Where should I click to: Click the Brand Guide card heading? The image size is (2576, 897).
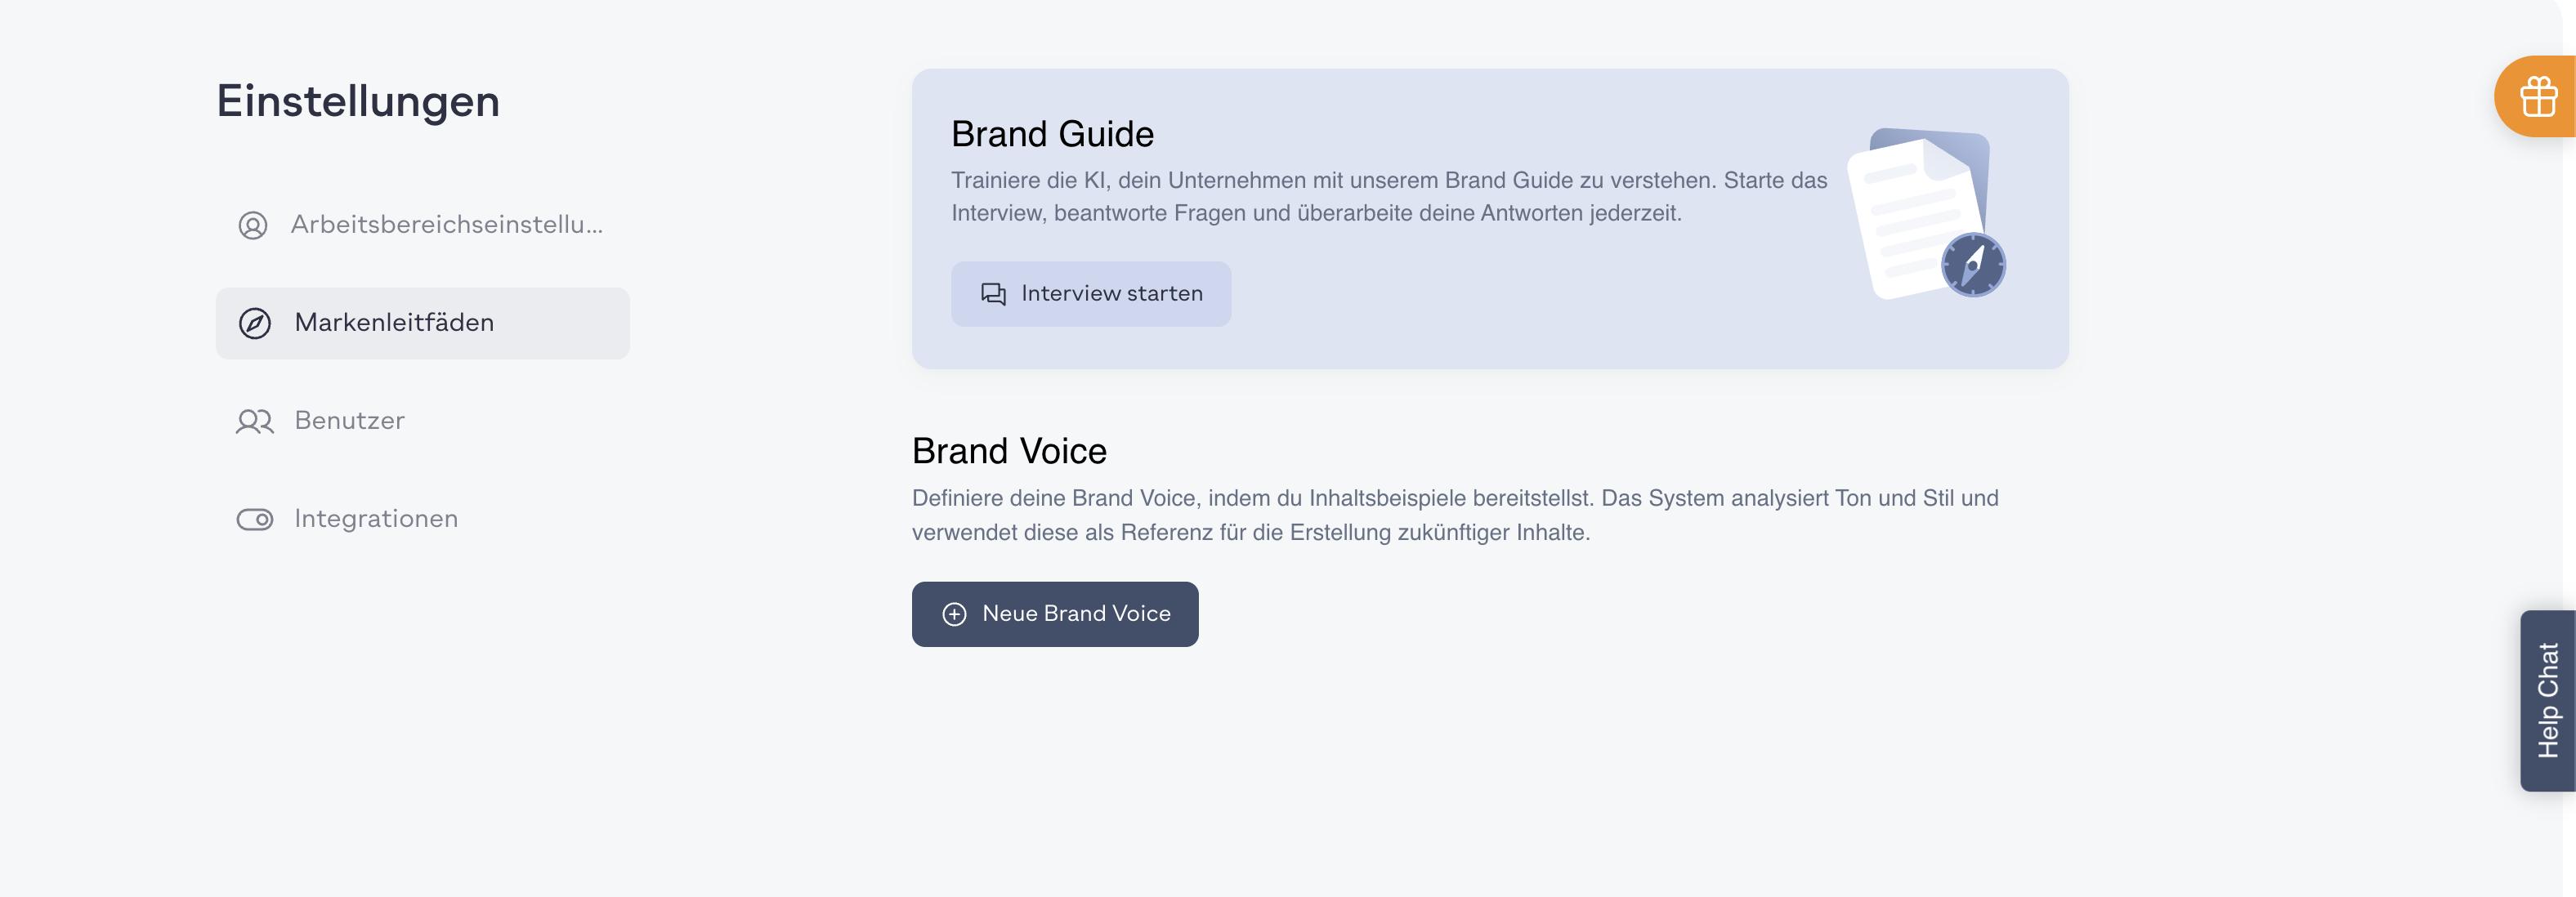point(1052,134)
